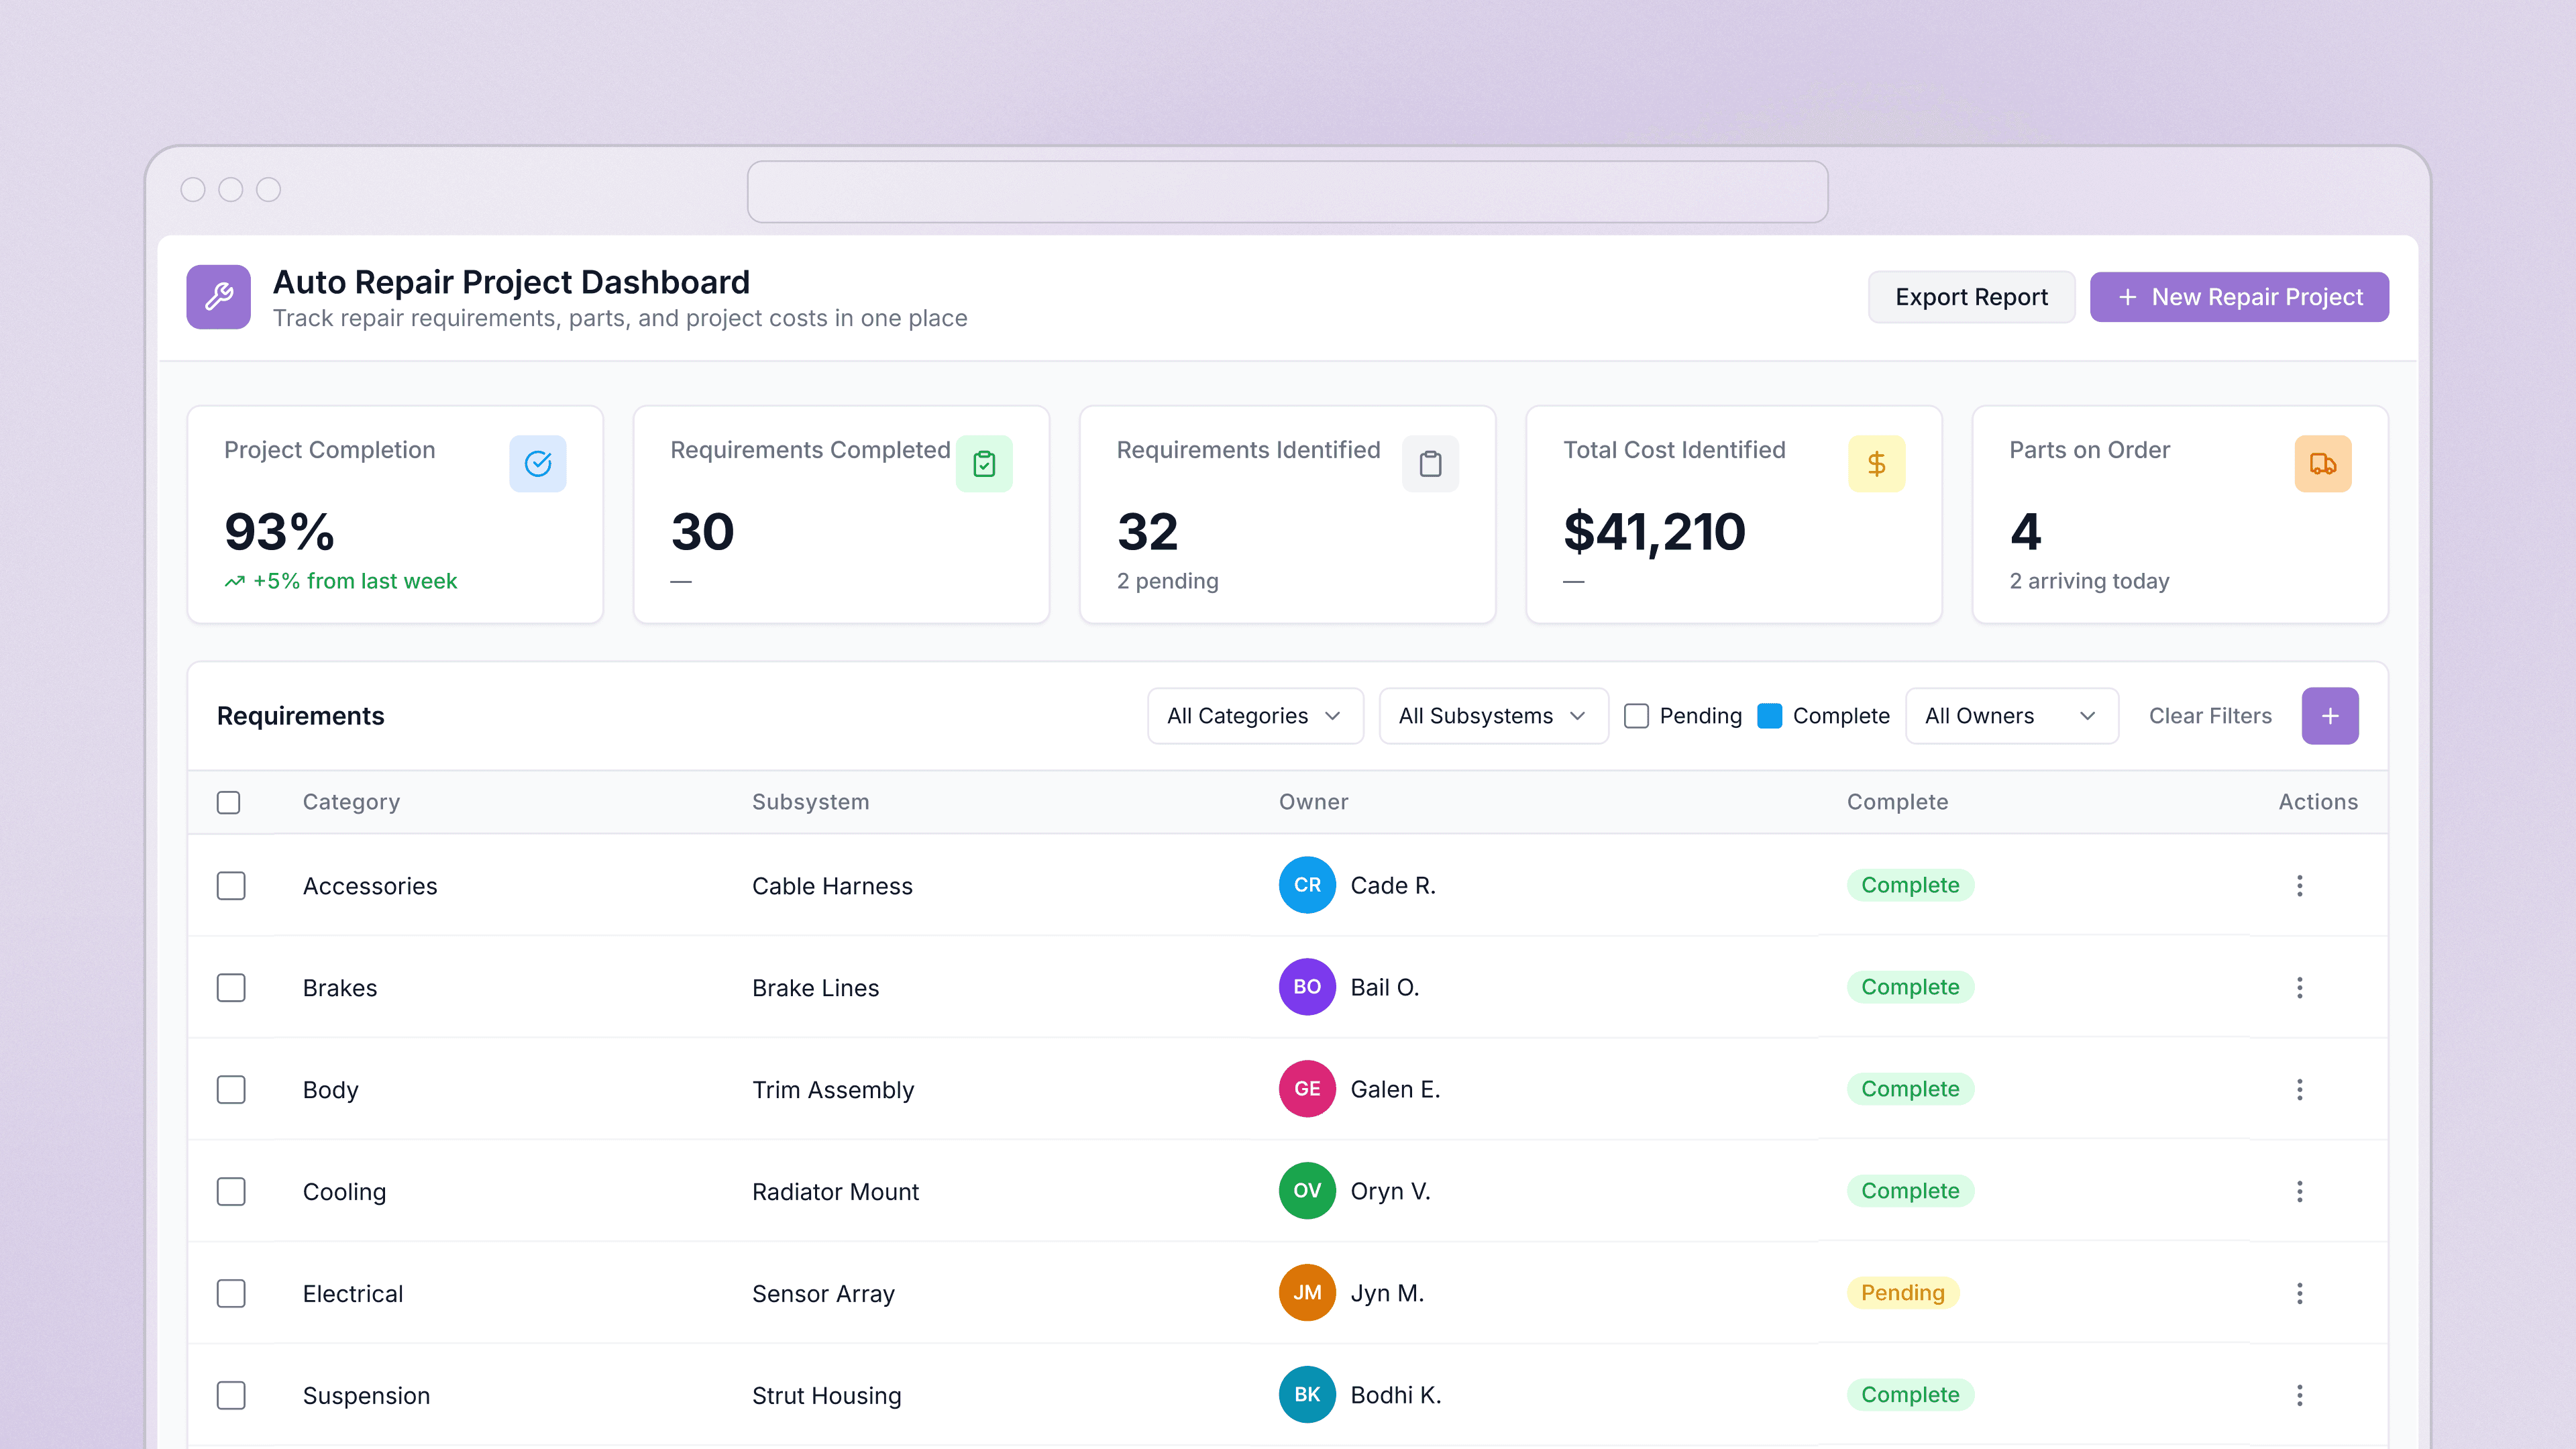The height and width of the screenshot is (1449, 2576).
Task: Click the purple plus add requirement button
Action: 2330,716
